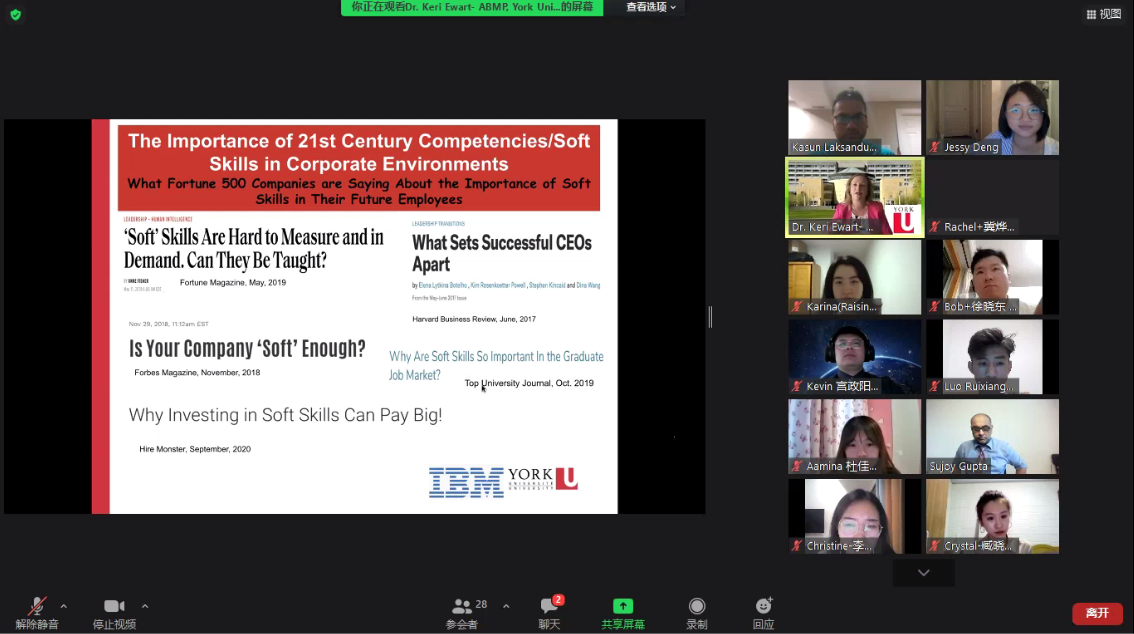Click headline "Is Your Company 'Soft' Enough?"
The width and height of the screenshot is (1134, 634).
[247, 348]
